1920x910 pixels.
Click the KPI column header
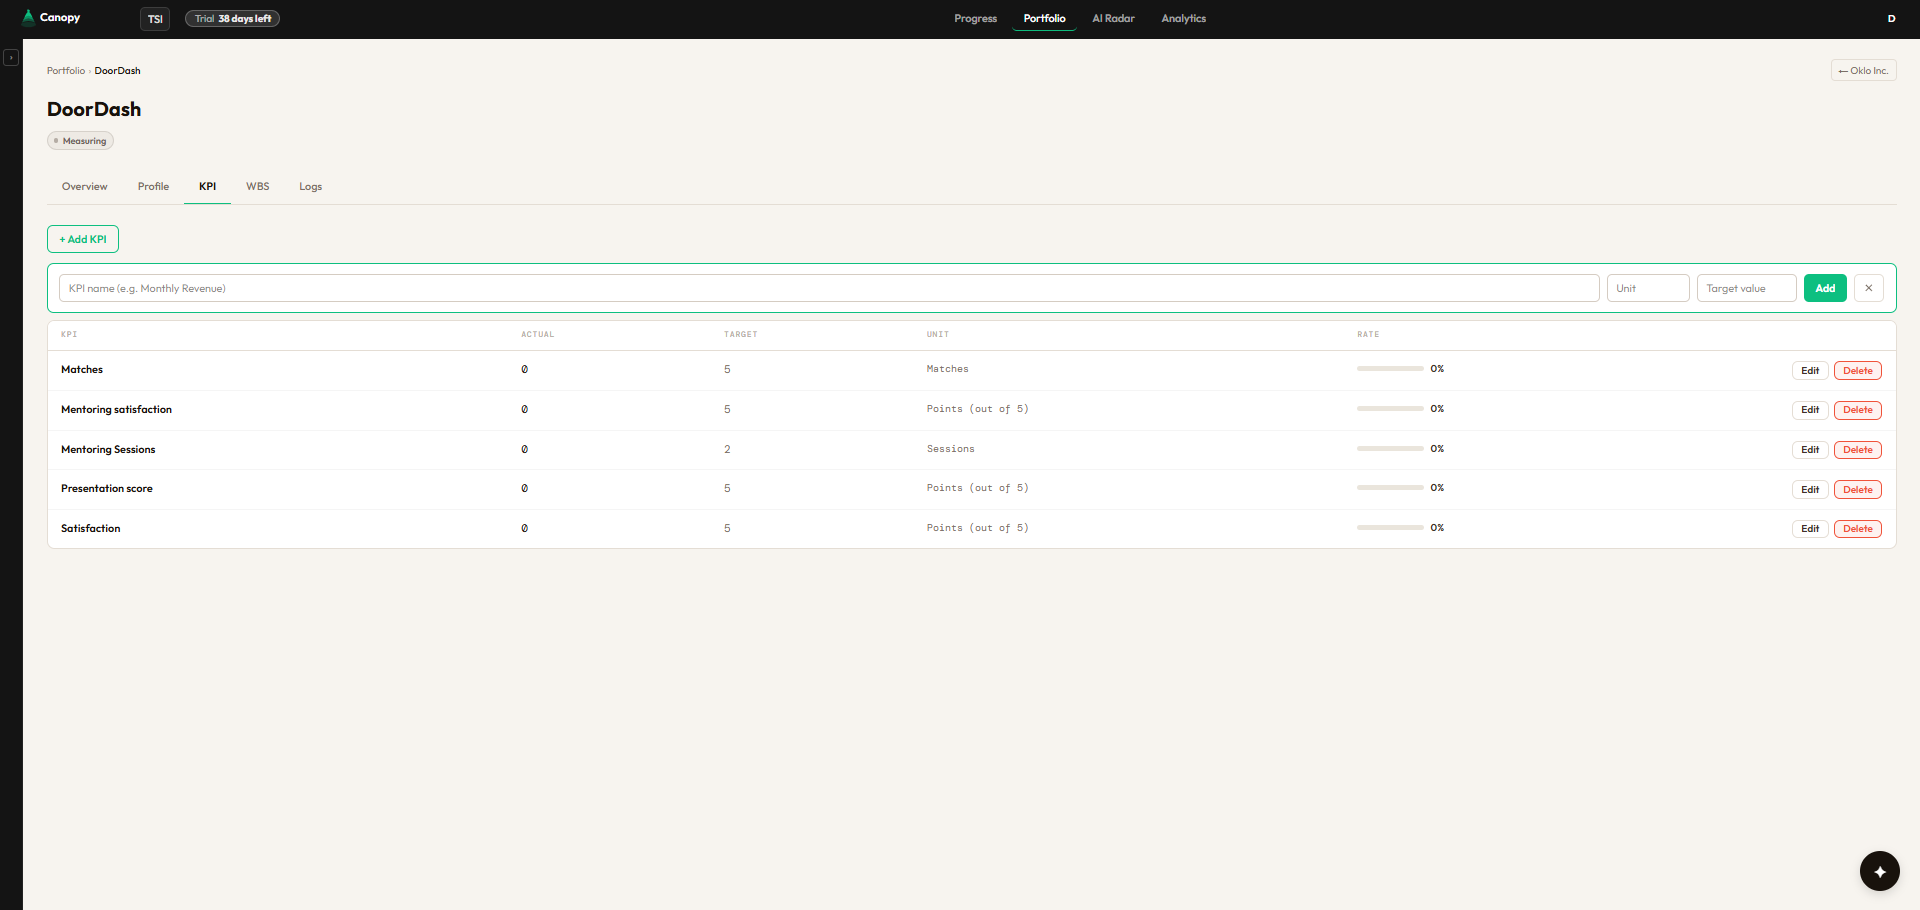click(69, 335)
